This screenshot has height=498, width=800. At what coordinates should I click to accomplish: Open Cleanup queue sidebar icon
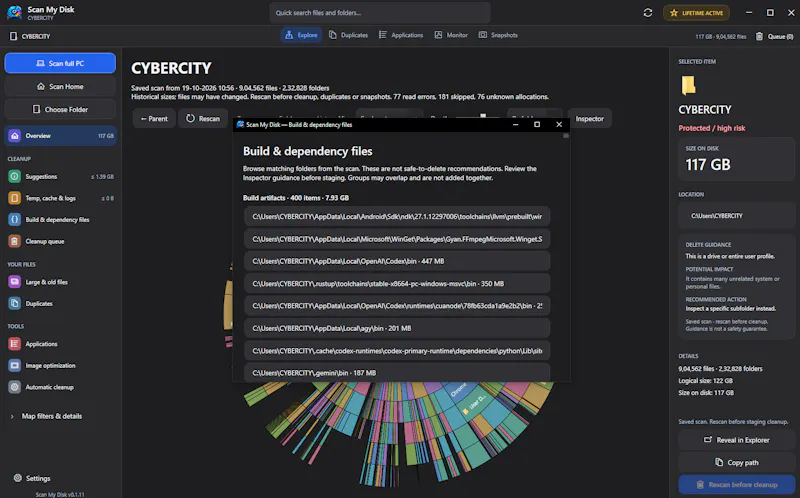pyautogui.click(x=15, y=241)
